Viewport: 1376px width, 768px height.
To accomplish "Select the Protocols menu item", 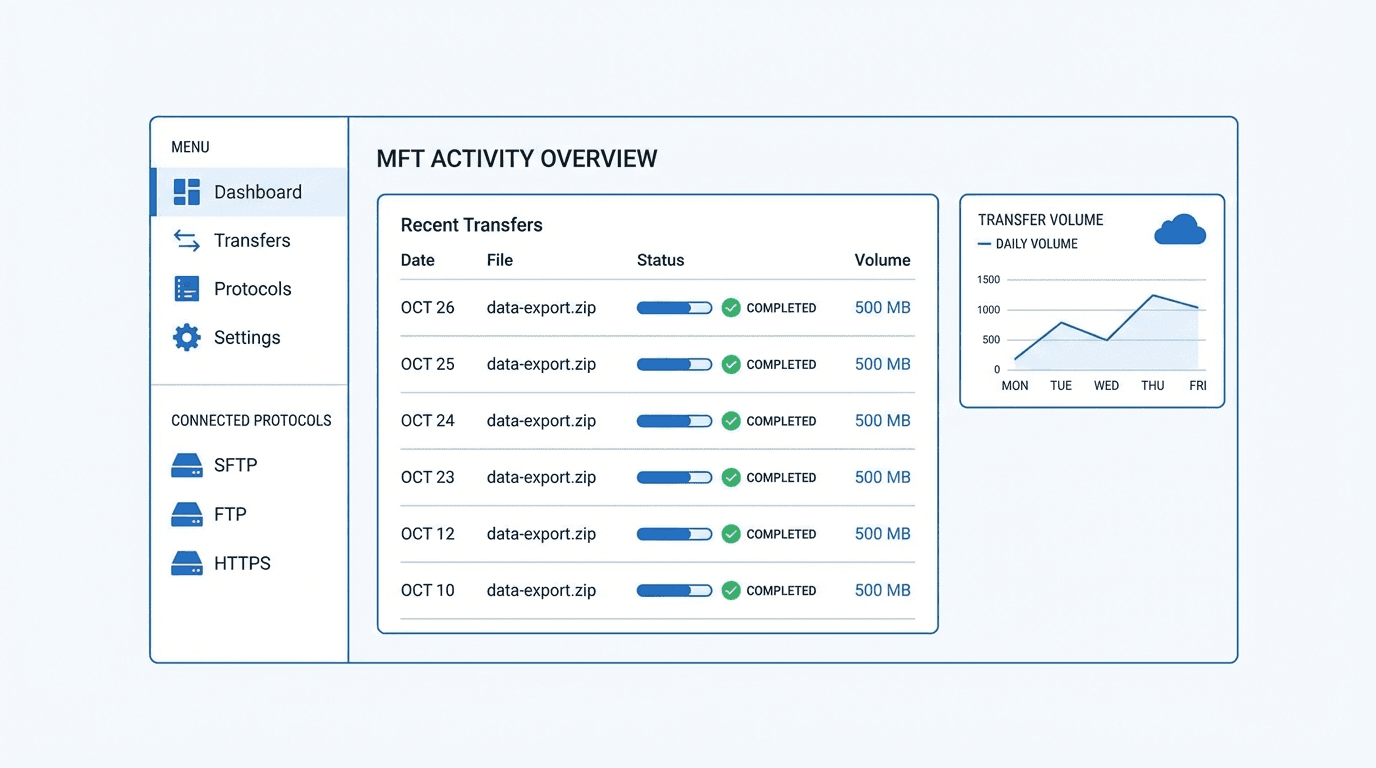I will pyautogui.click(x=252, y=289).
